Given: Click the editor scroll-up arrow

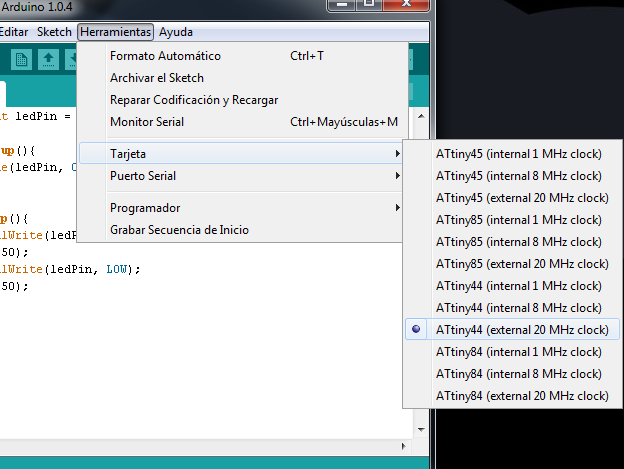Looking at the screenshot, I should pos(421,116).
